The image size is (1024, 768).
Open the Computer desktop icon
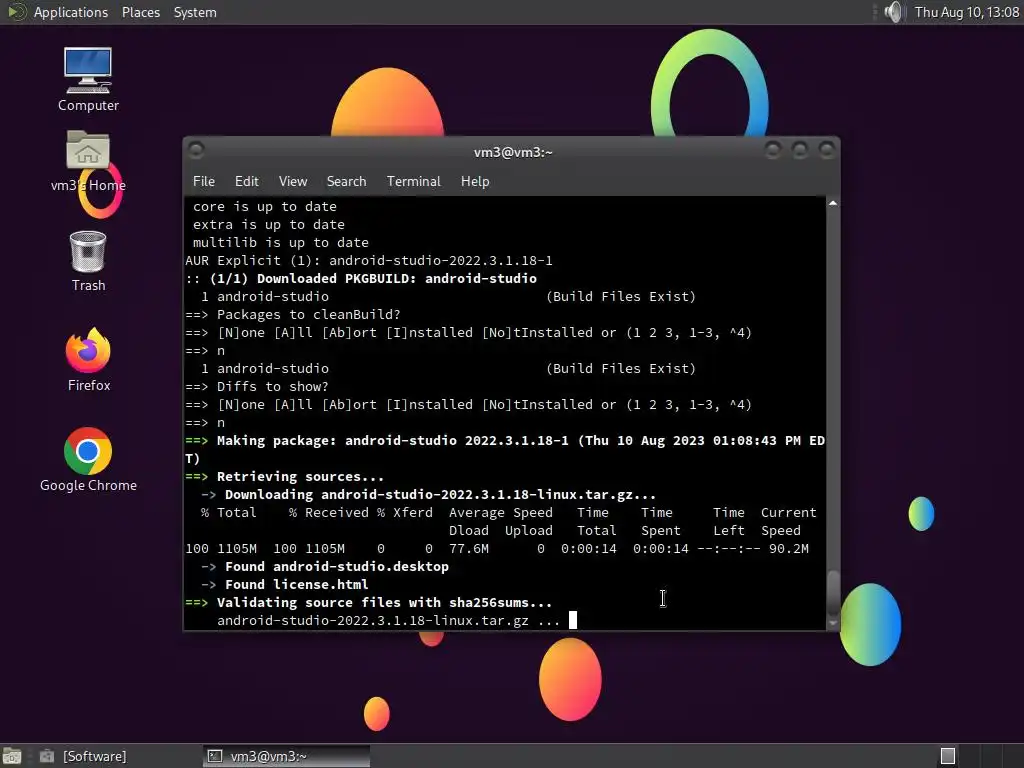tap(88, 79)
